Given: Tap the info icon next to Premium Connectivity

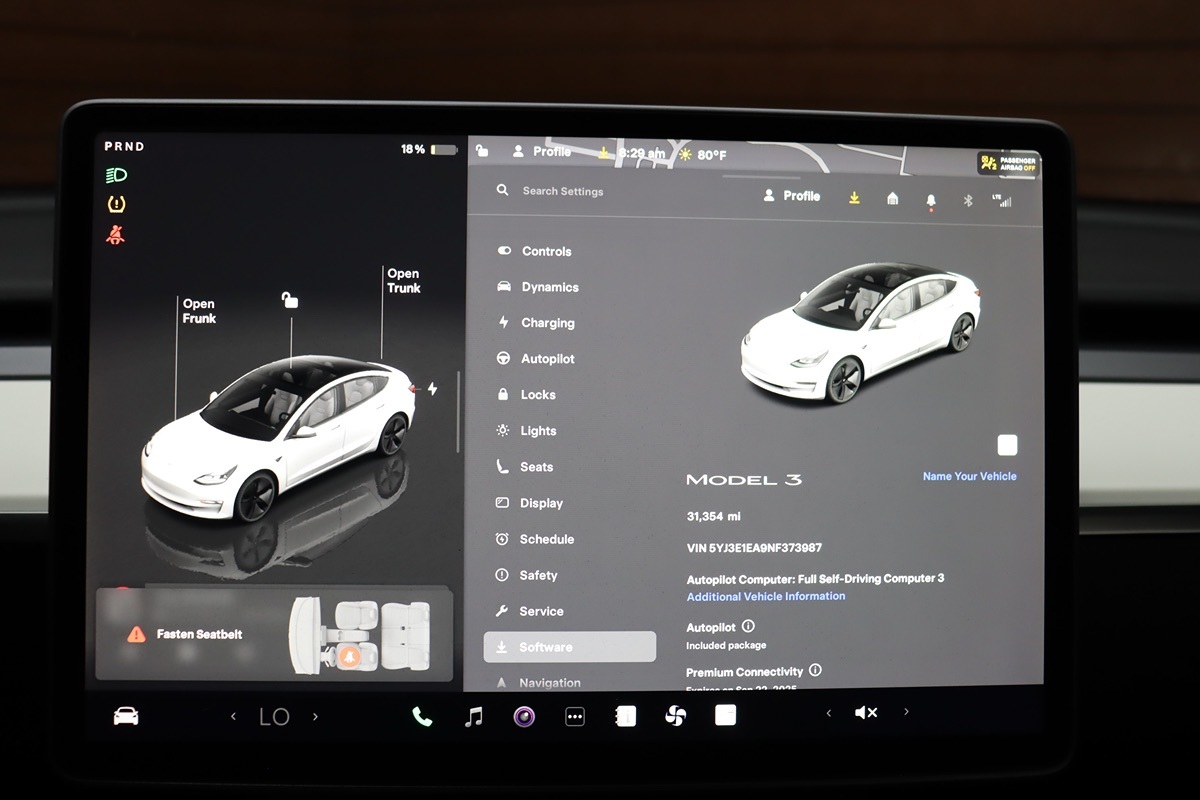Looking at the screenshot, I should click(815, 670).
